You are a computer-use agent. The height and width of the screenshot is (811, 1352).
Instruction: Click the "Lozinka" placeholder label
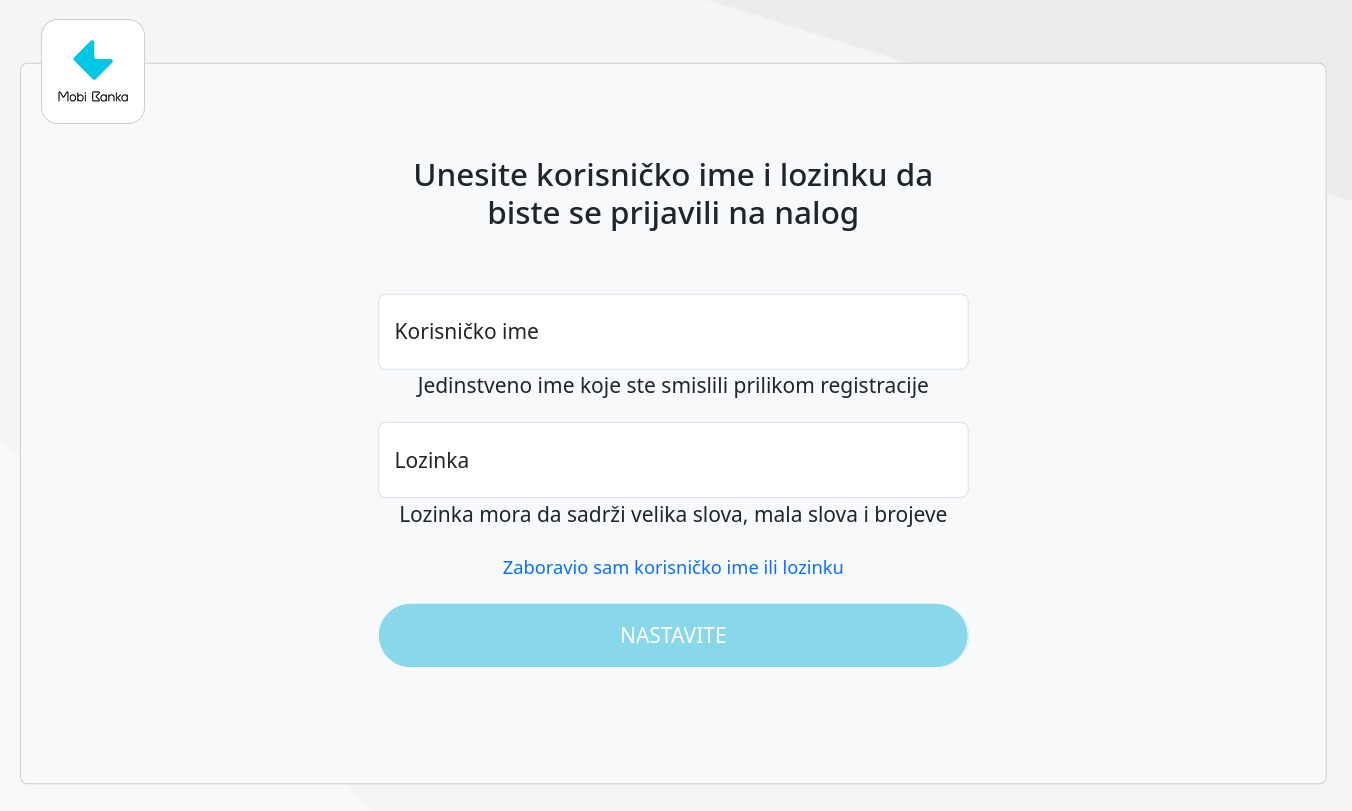point(432,460)
